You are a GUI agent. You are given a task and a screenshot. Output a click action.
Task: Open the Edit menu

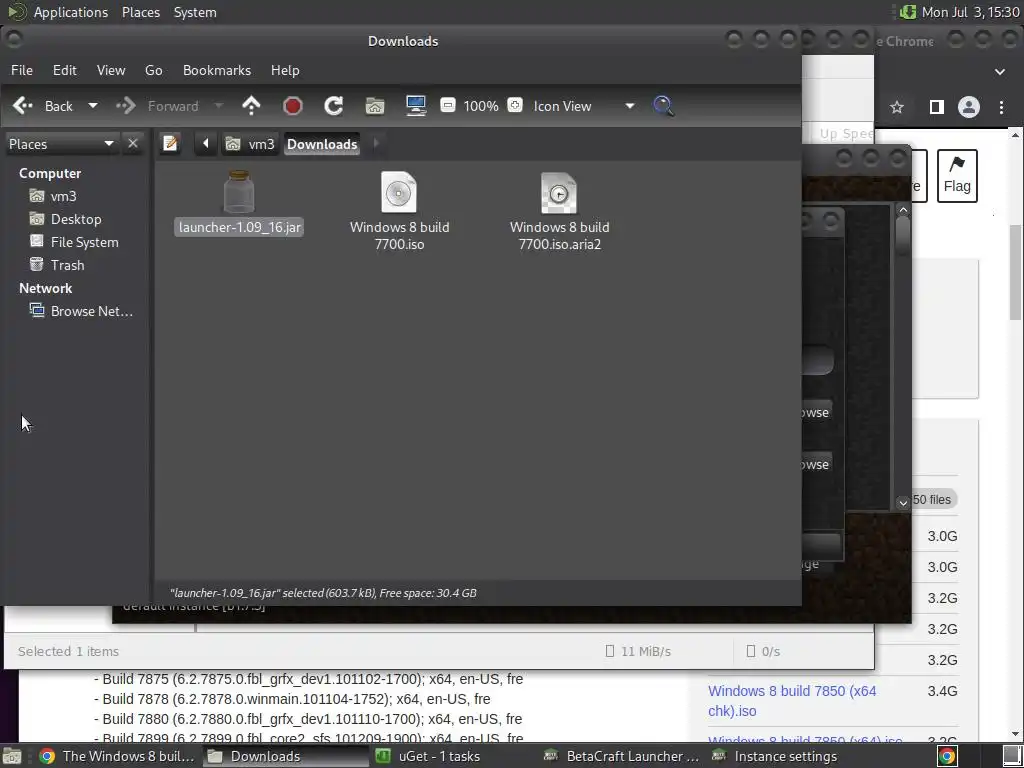(65, 70)
